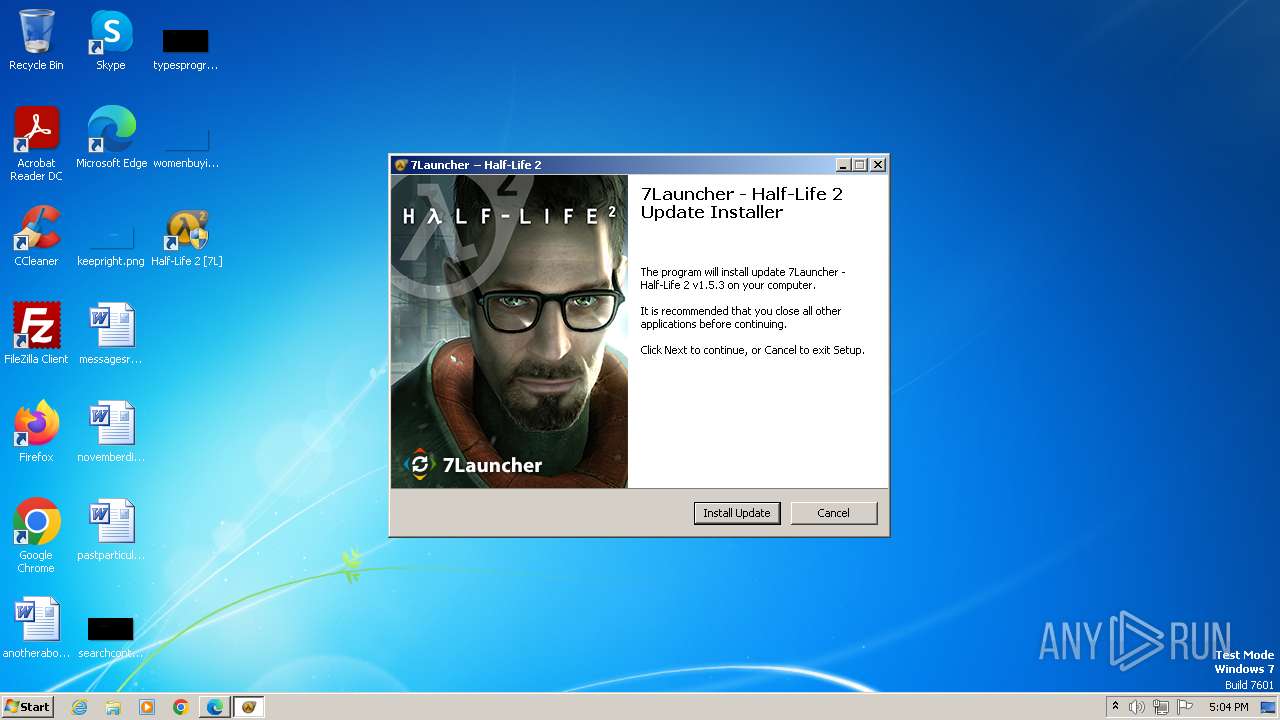This screenshot has width=1280, height=720.
Task: Open Windows Explorer from the taskbar
Action: [113, 707]
